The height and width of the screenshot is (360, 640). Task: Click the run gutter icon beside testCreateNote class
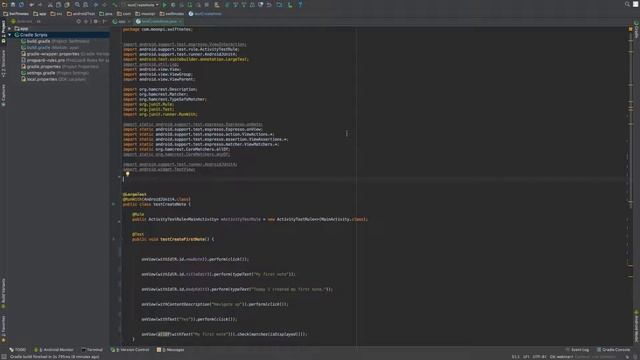114,204
